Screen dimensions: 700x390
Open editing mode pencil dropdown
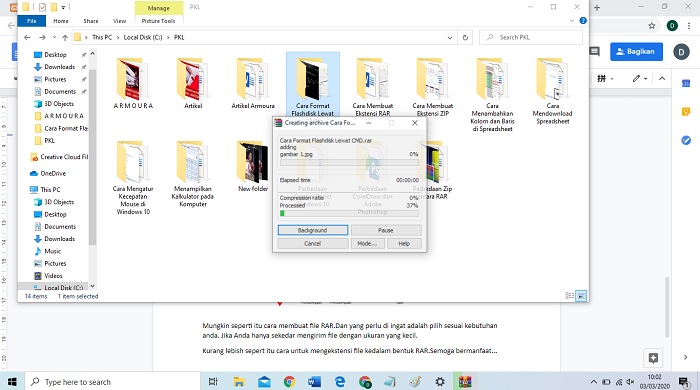[639, 79]
